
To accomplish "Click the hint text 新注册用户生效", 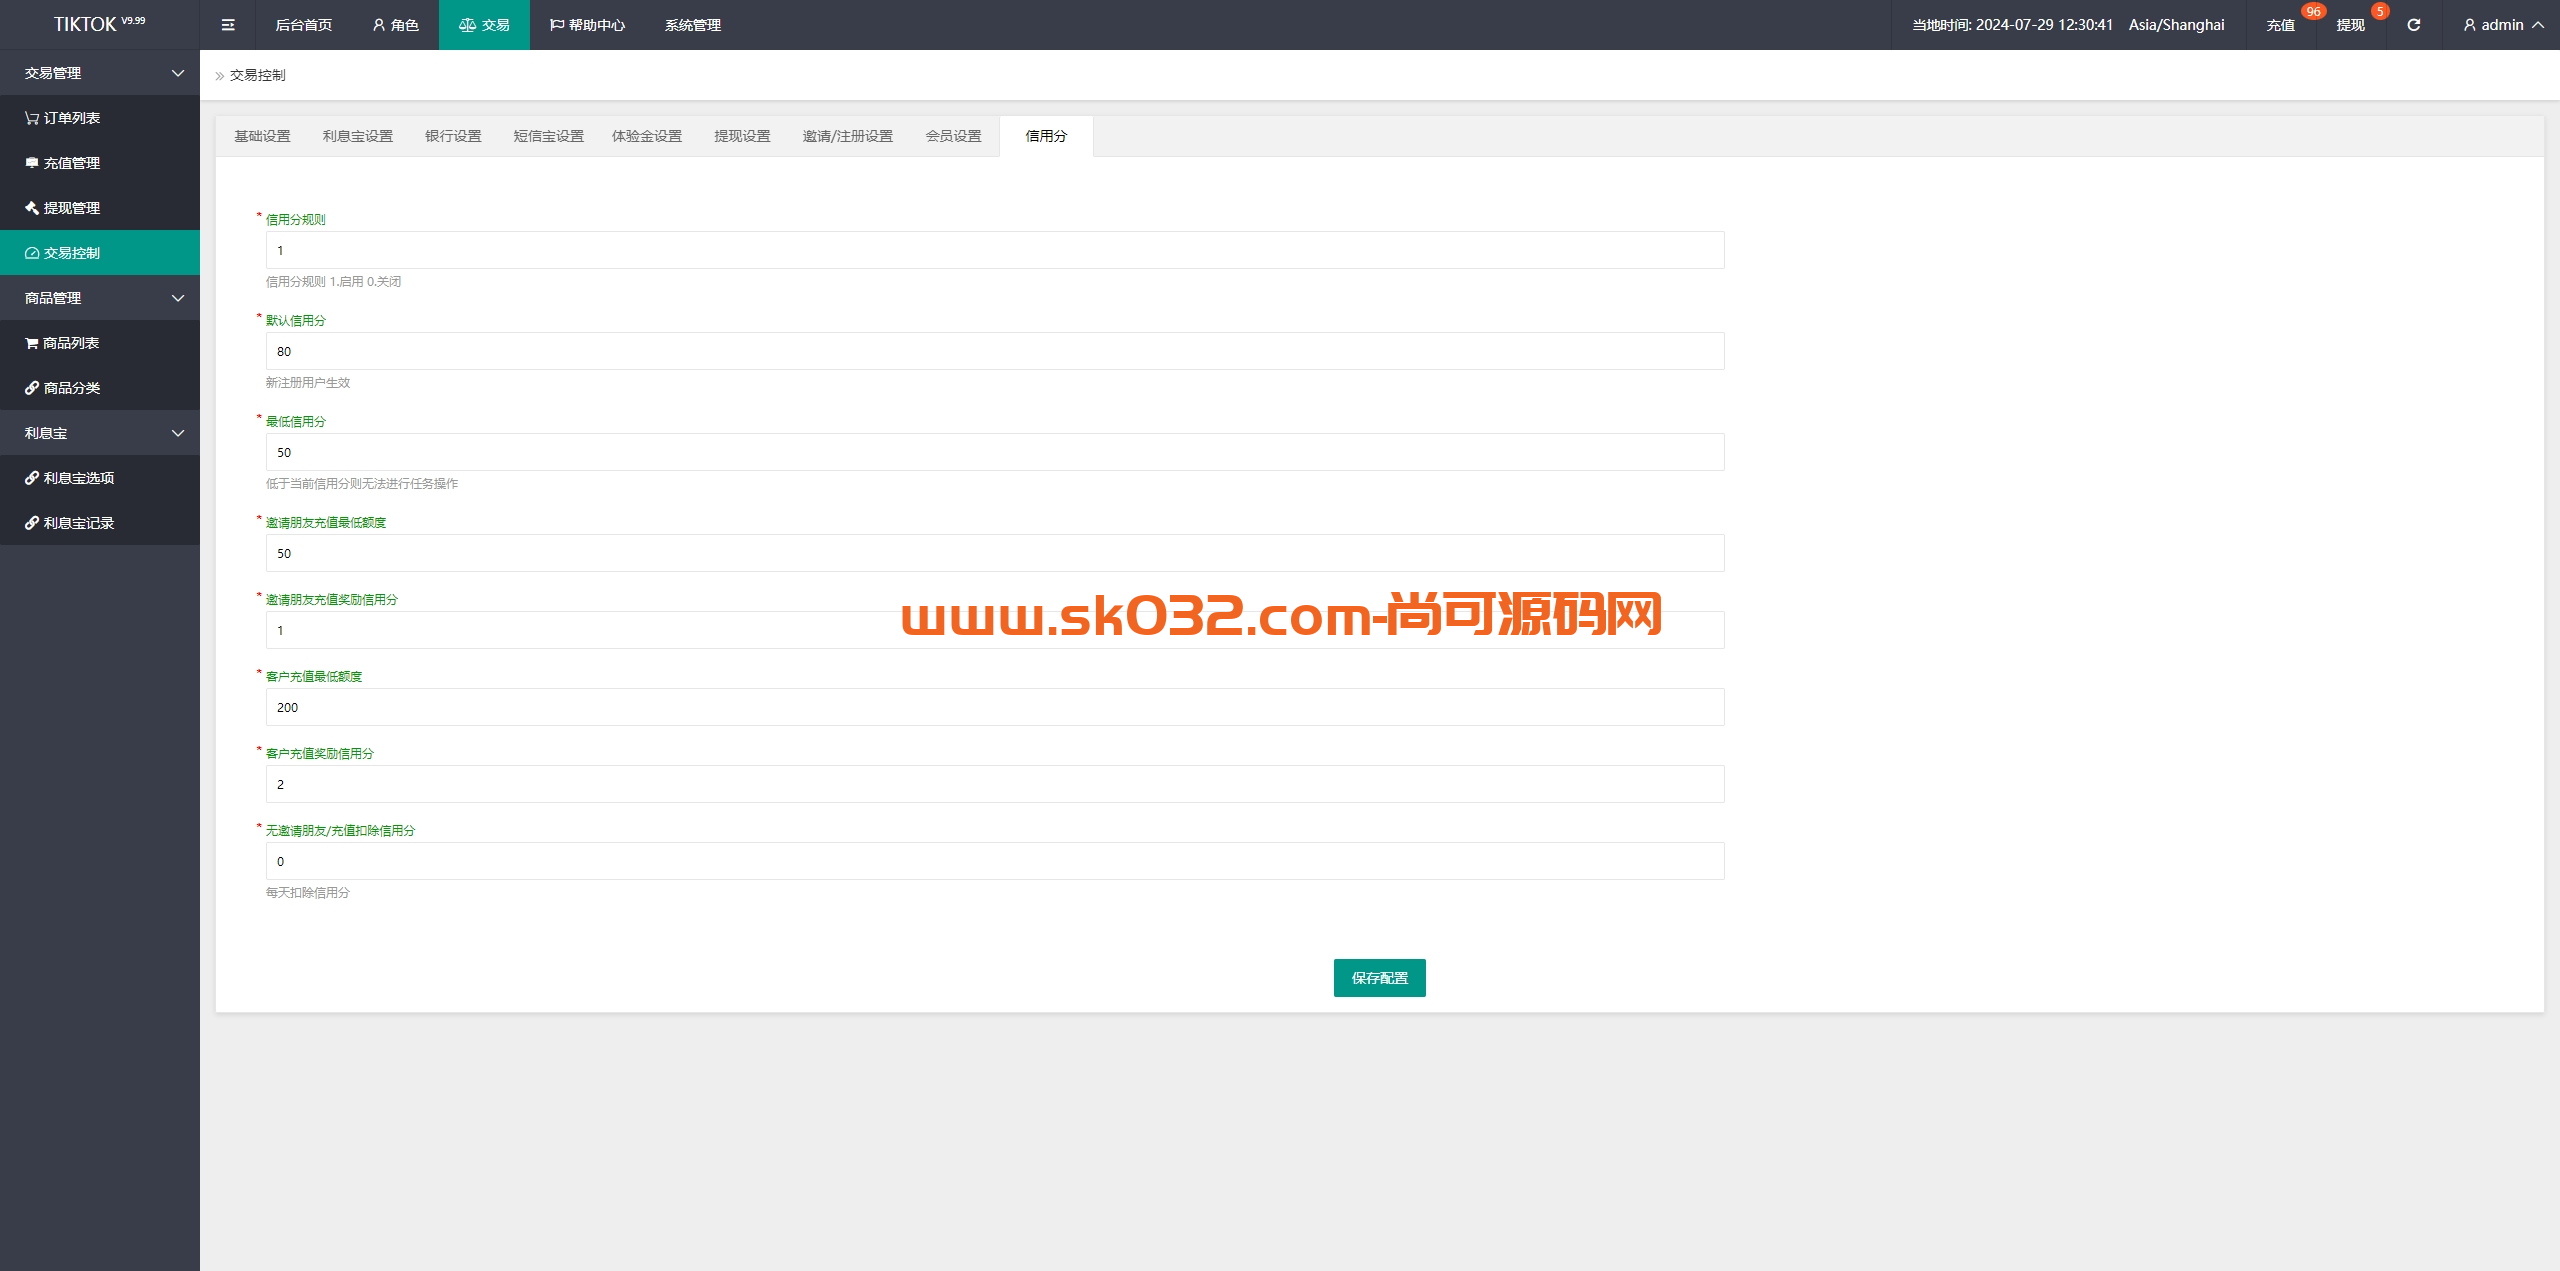I will (308, 382).
